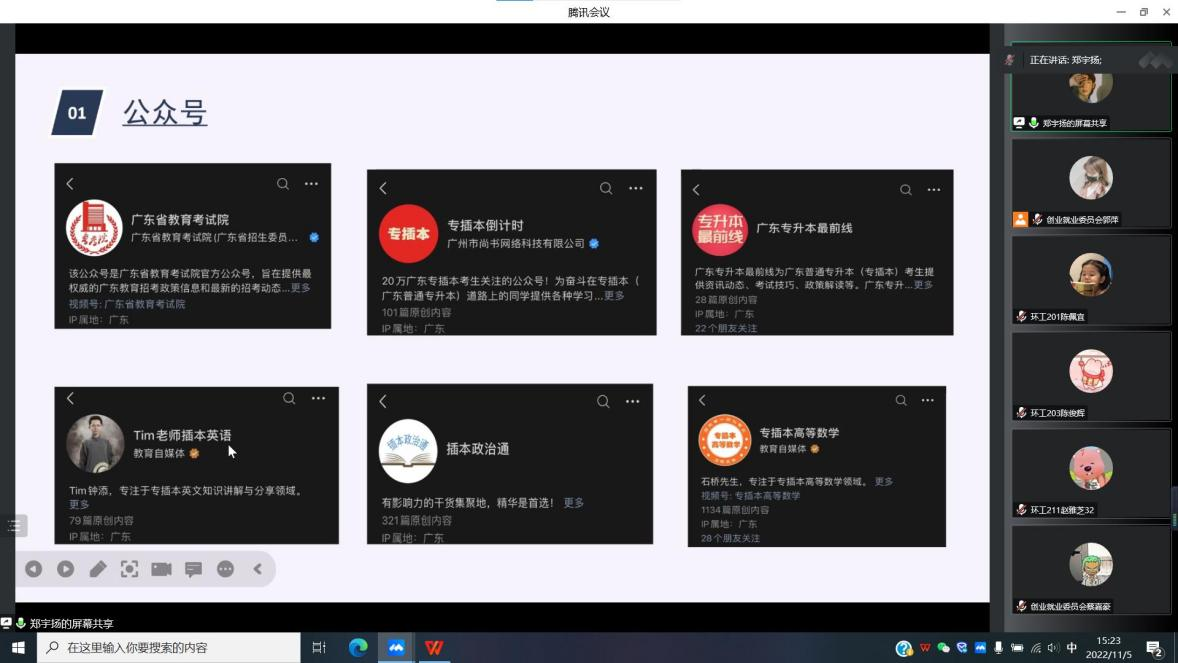Click the focus capture icon in slide toolbar
The width and height of the screenshot is (1178, 663).
click(130, 569)
